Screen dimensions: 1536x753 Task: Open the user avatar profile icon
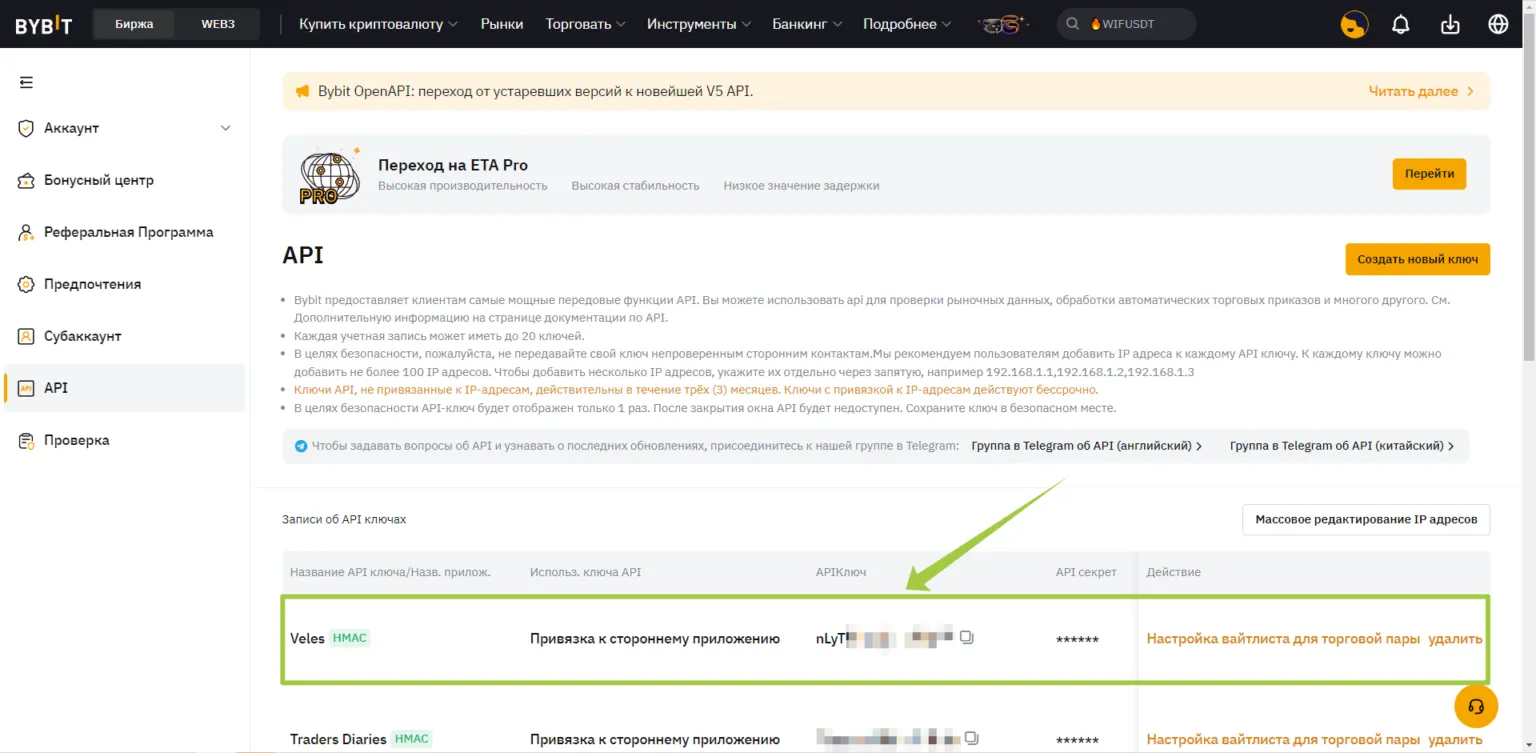click(x=1353, y=23)
